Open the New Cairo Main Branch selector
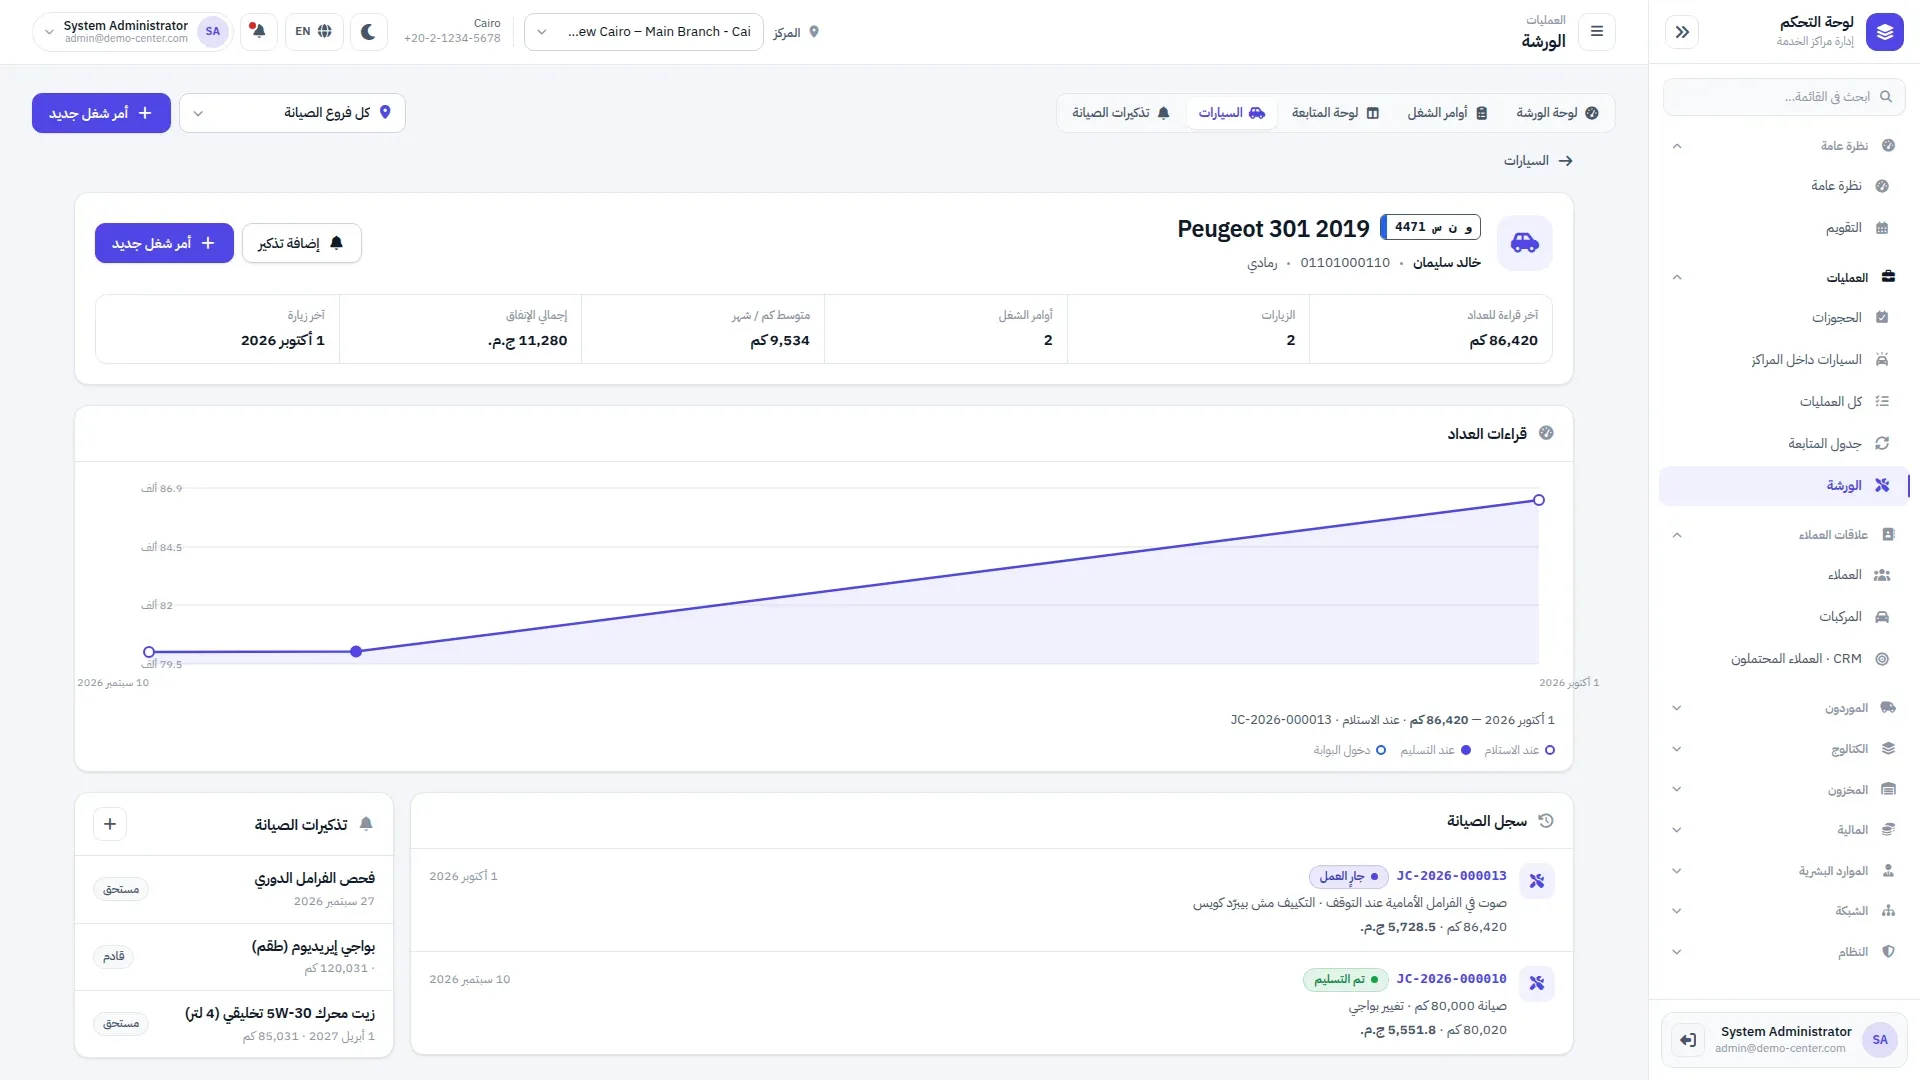This screenshot has height=1080, width=1920. [x=644, y=32]
